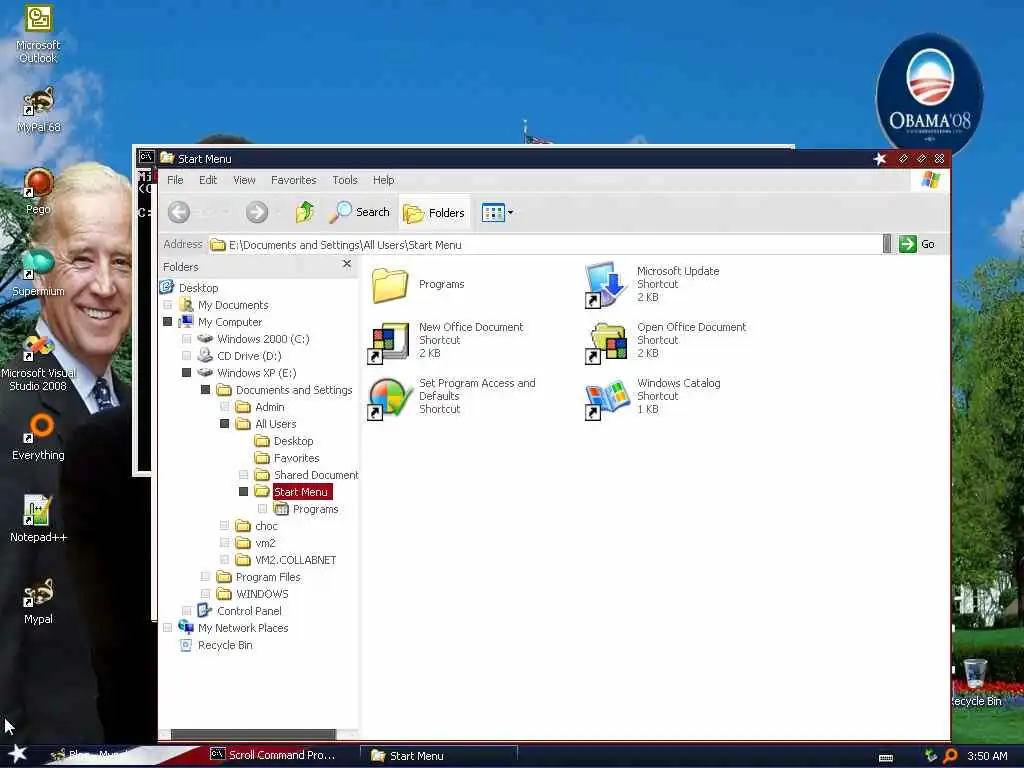1024x768 pixels.
Task: Open the desktop Recycle Bin icon
Action: [x=976, y=683]
